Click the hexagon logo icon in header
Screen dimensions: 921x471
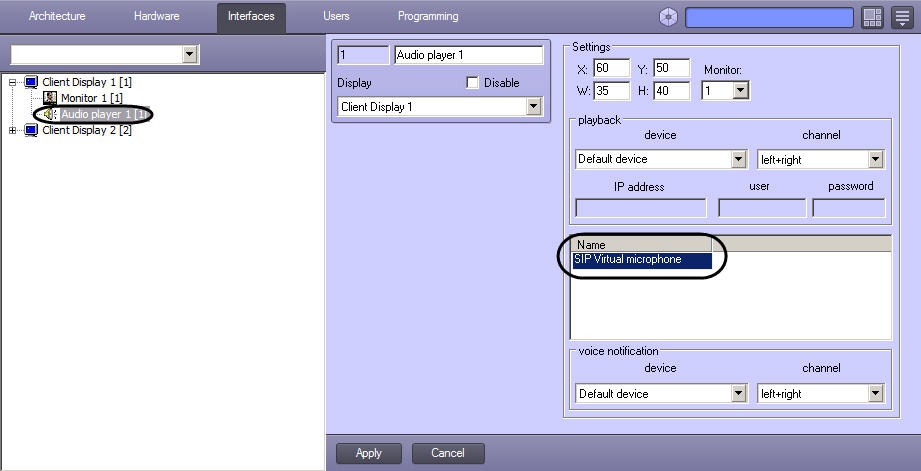tap(668, 18)
